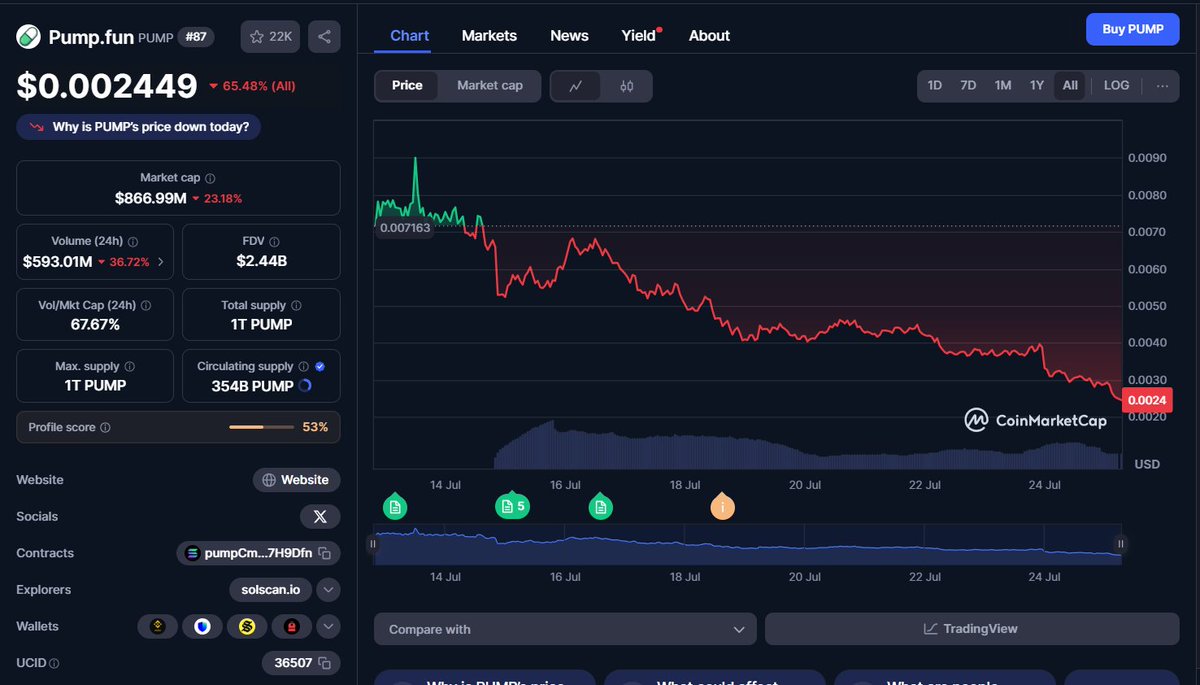
Task: Click the orange info event marker
Action: coord(722,507)
